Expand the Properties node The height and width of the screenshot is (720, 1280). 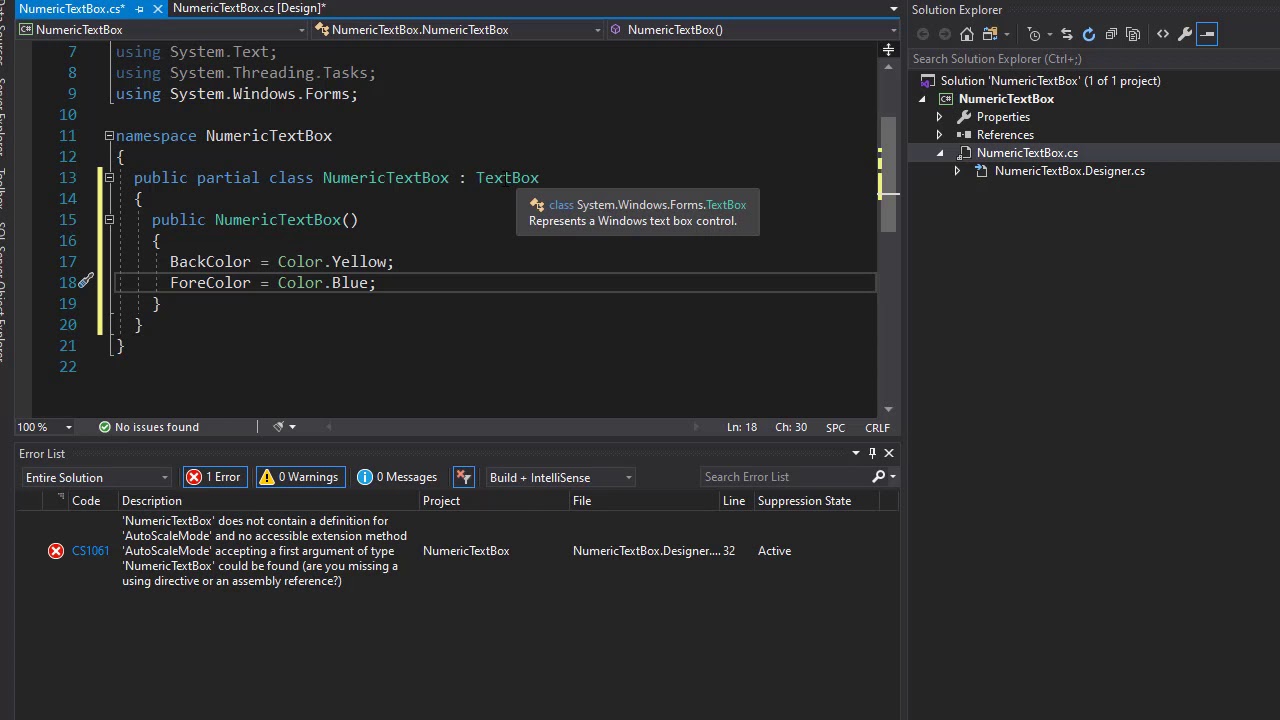click(939, 117)
